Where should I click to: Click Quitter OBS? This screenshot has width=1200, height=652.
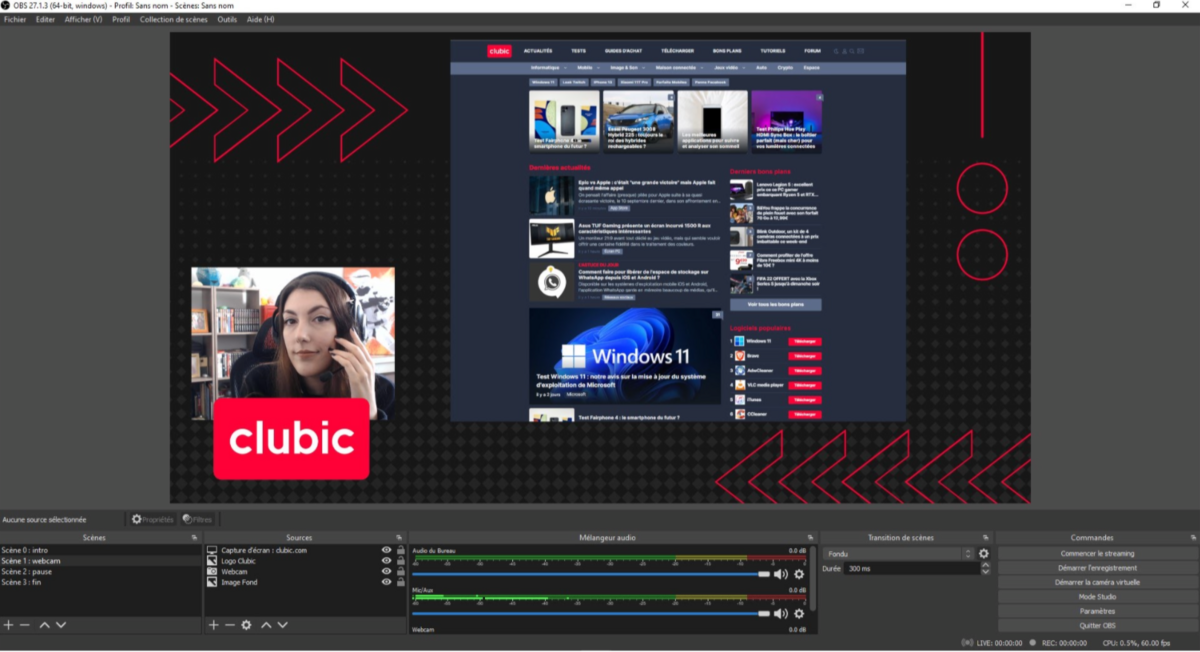tap(1097, 625)
